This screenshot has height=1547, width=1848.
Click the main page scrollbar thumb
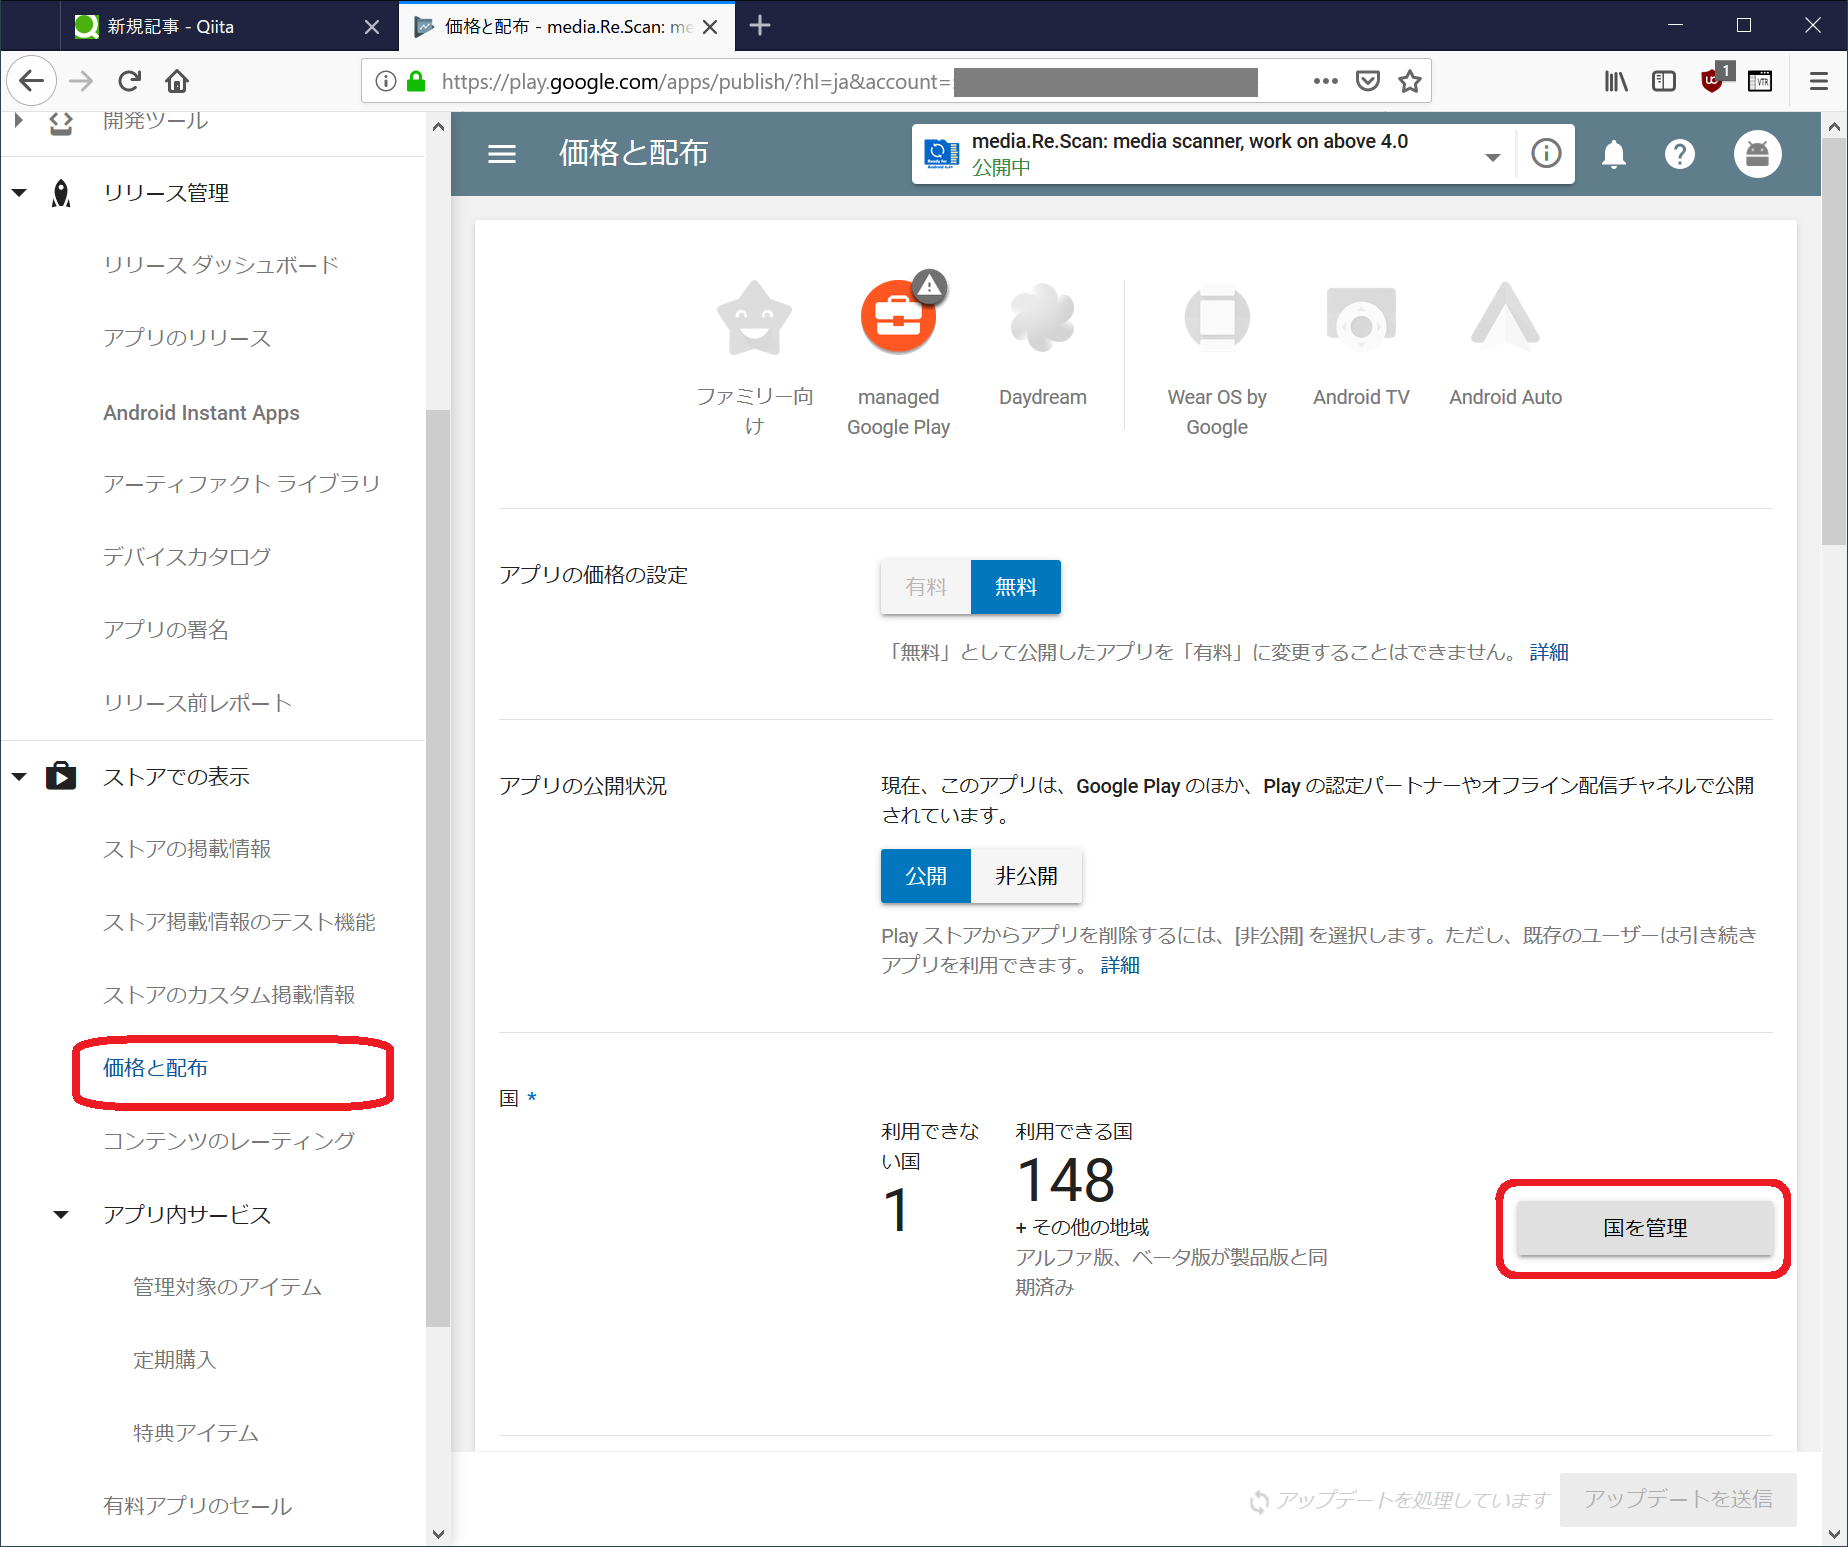1833,341
